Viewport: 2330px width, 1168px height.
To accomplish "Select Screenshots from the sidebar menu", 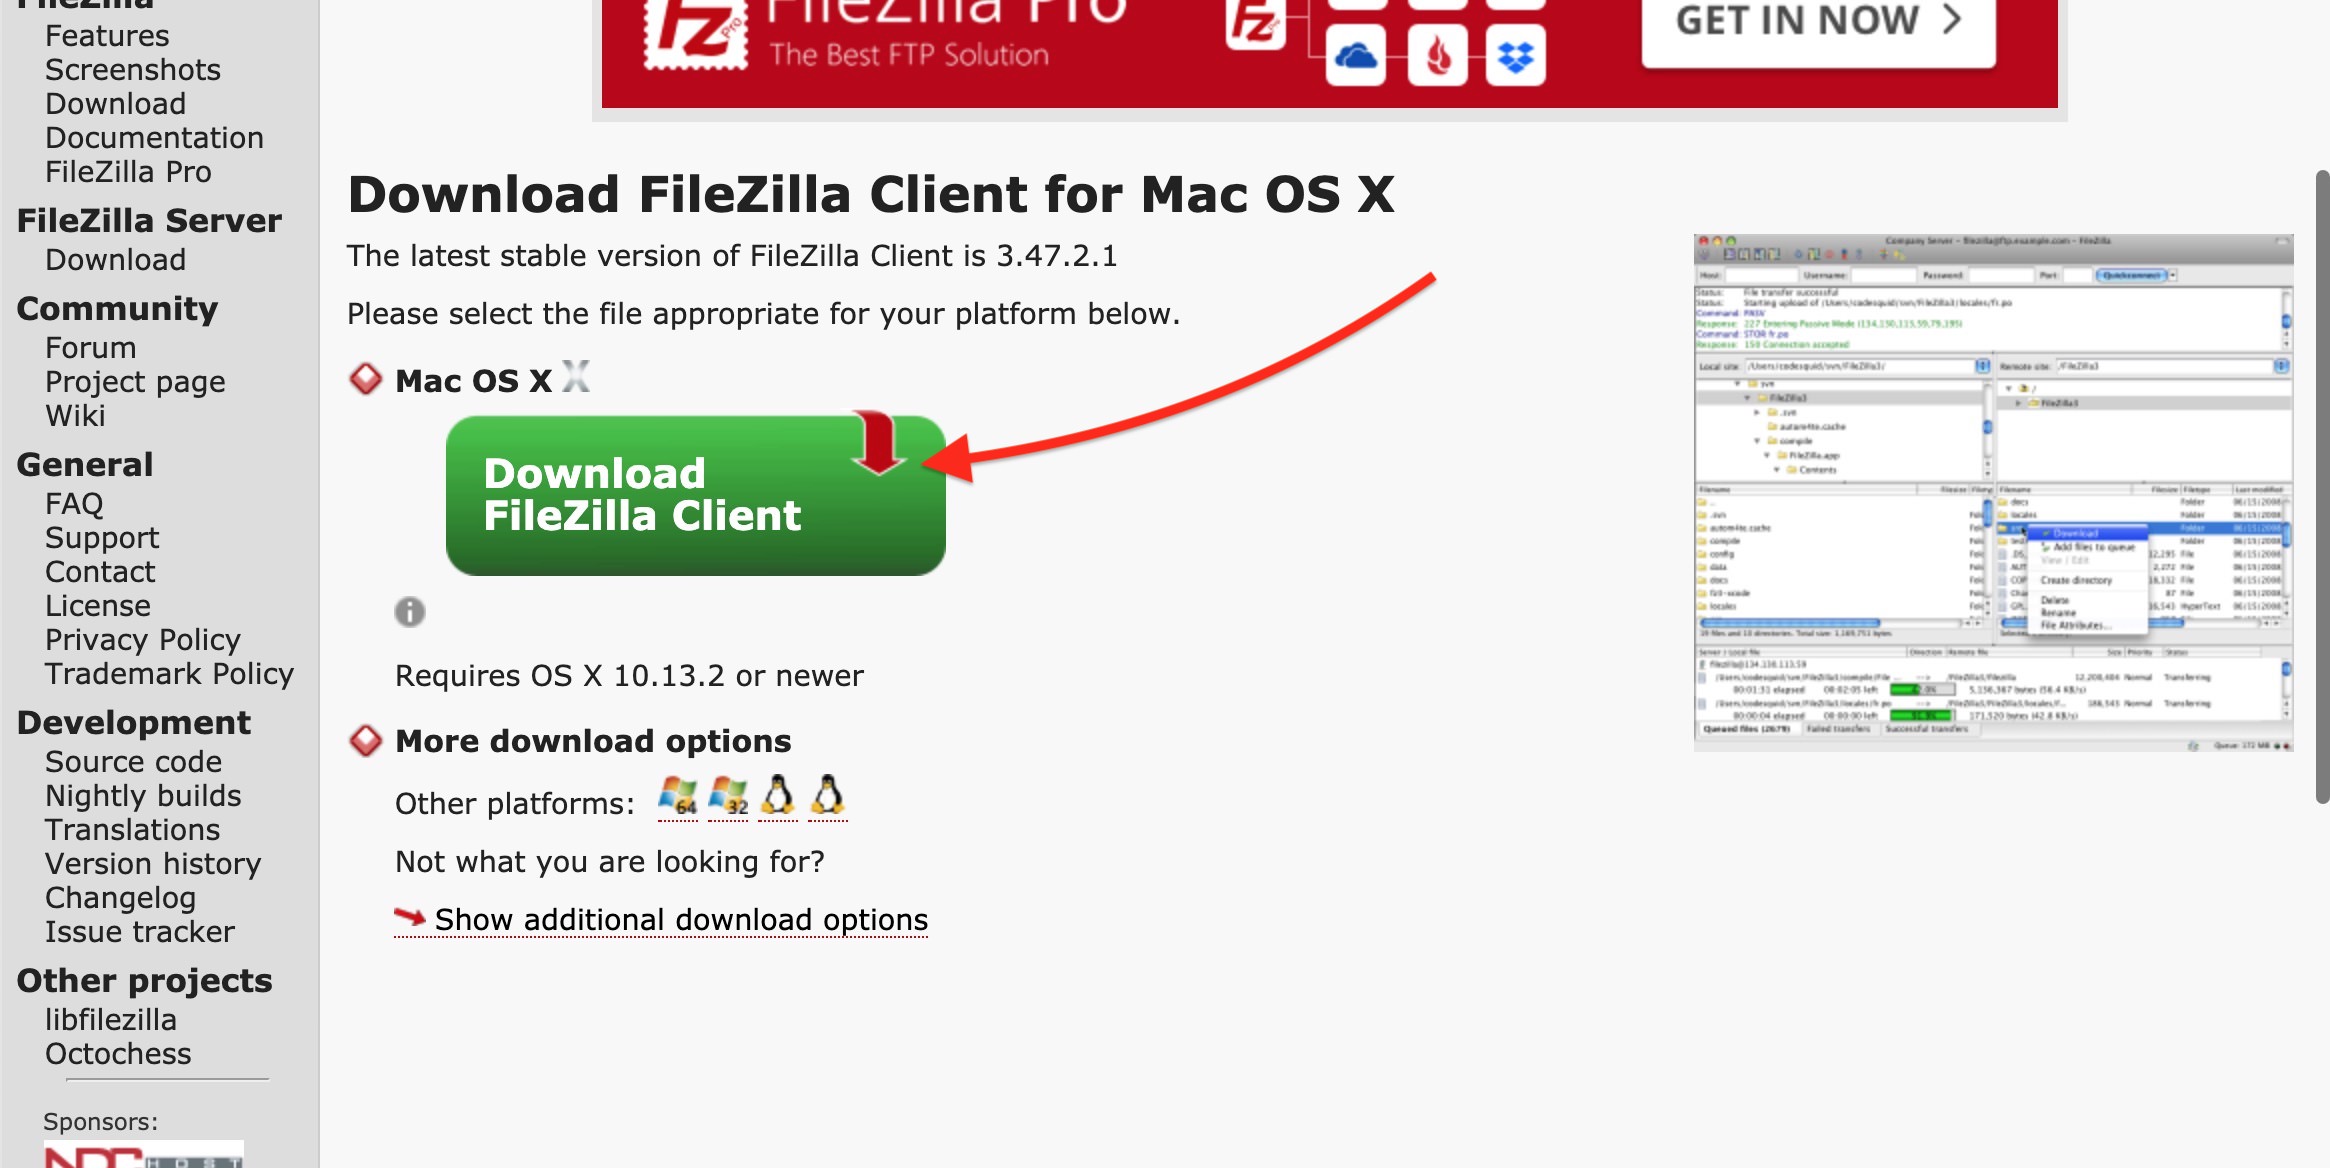I will pos(133,67).
